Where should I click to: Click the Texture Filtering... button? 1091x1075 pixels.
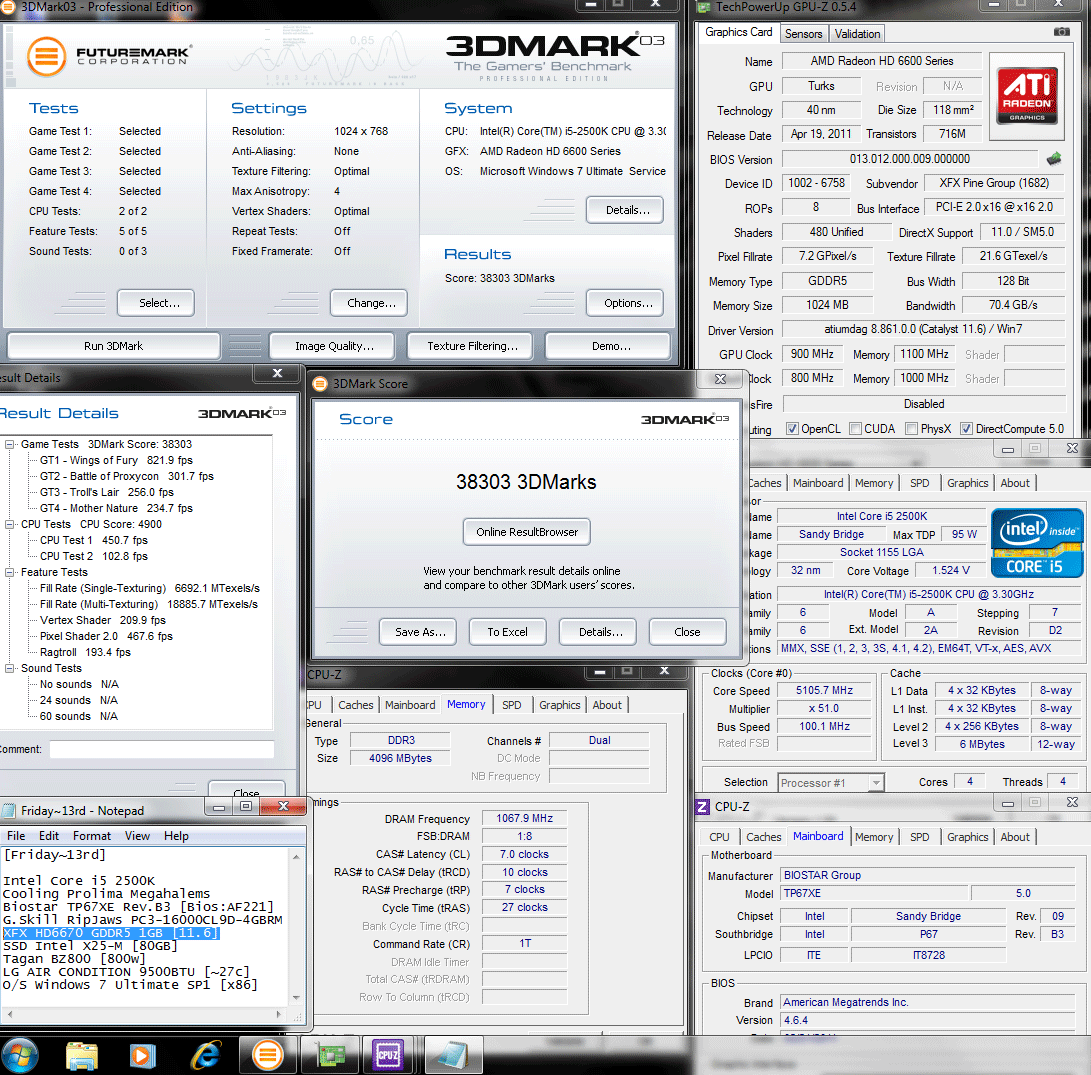[x=472, y=346]
